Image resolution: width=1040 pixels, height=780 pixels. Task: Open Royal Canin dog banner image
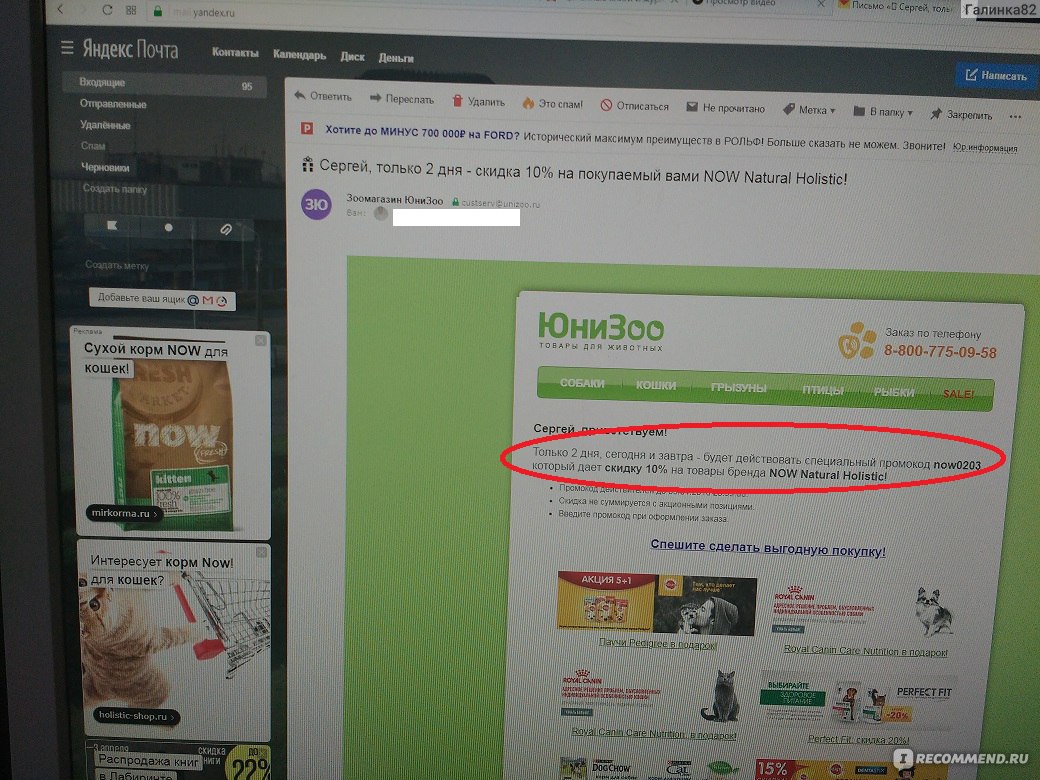(864, 613)
